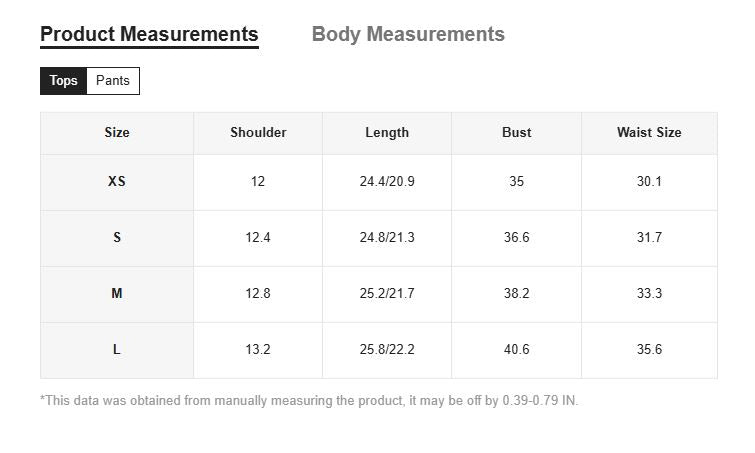755x453 pixels.
Task: Click the 13.2 shoulder measurement cell
Action: tap(258, 350)
